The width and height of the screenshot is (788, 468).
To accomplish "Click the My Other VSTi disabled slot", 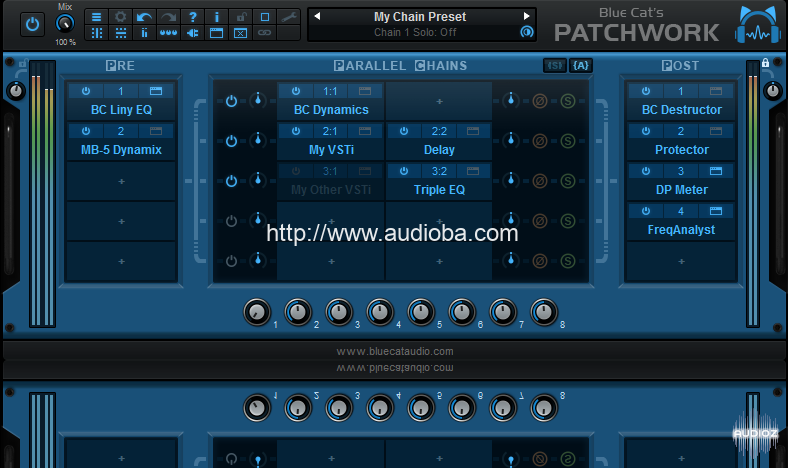I will coord(331,181).
